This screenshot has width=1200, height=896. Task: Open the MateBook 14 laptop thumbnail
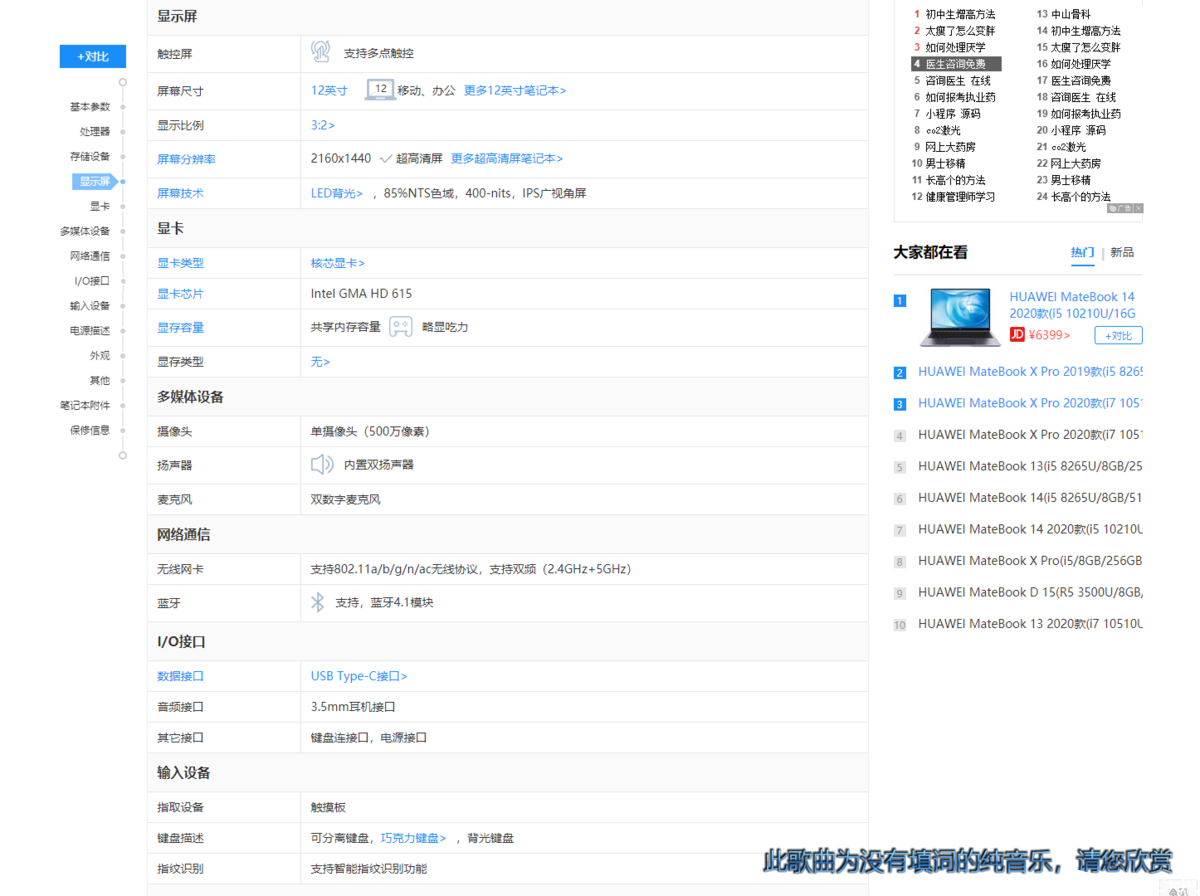point(960,317)
